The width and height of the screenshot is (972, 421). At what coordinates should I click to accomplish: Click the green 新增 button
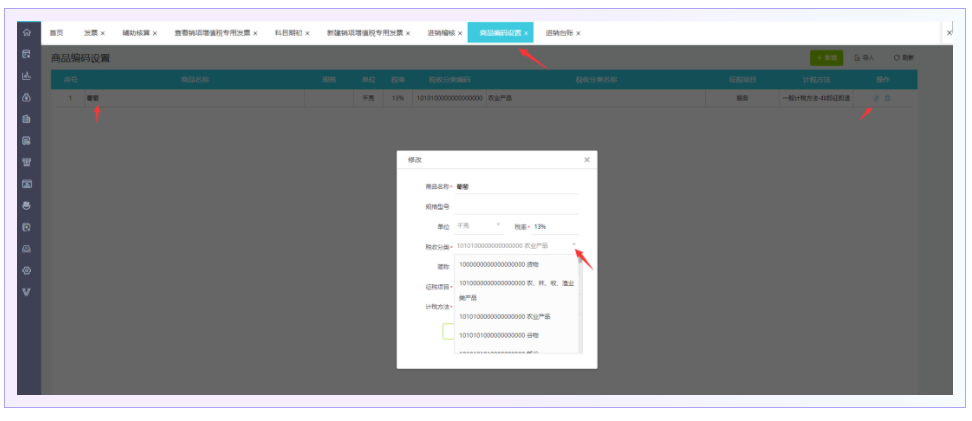(x=826, y=58)
